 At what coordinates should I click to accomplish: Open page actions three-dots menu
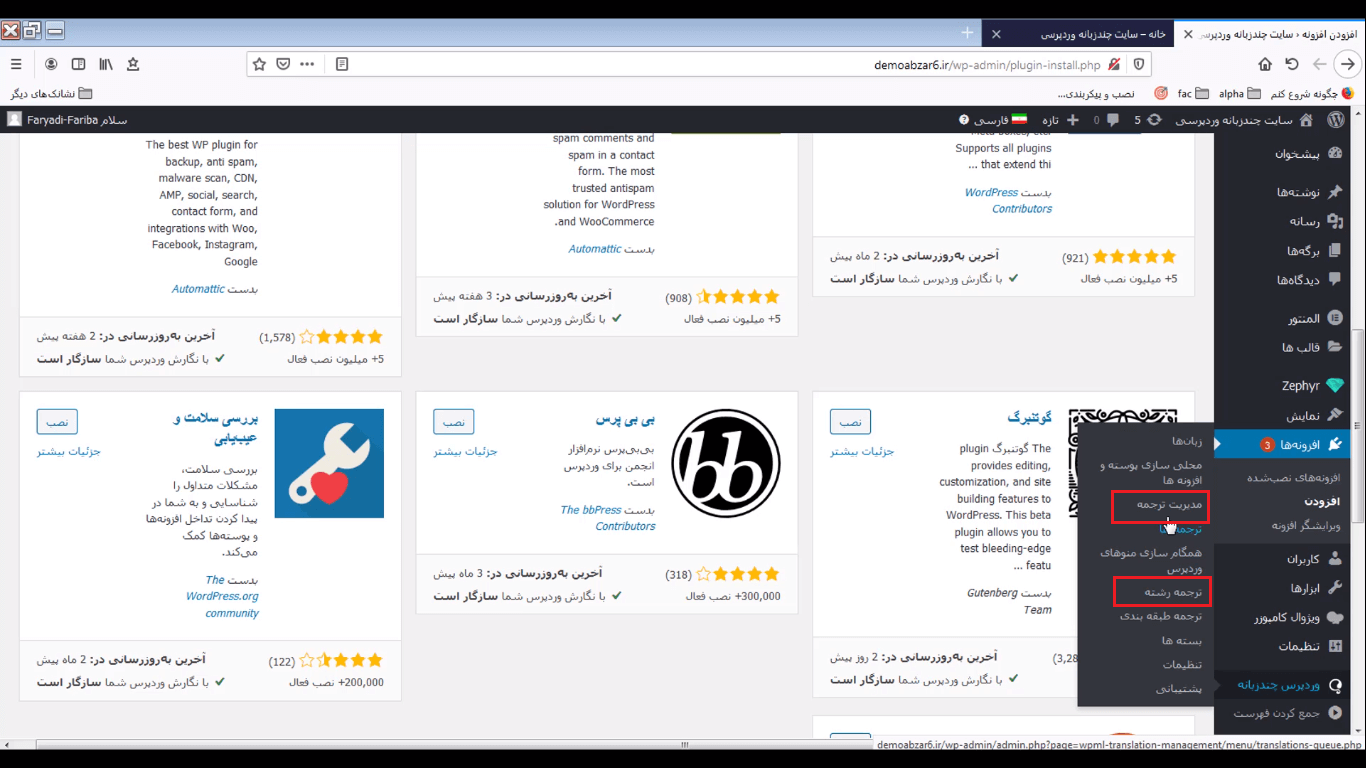(x=307, y=64)
